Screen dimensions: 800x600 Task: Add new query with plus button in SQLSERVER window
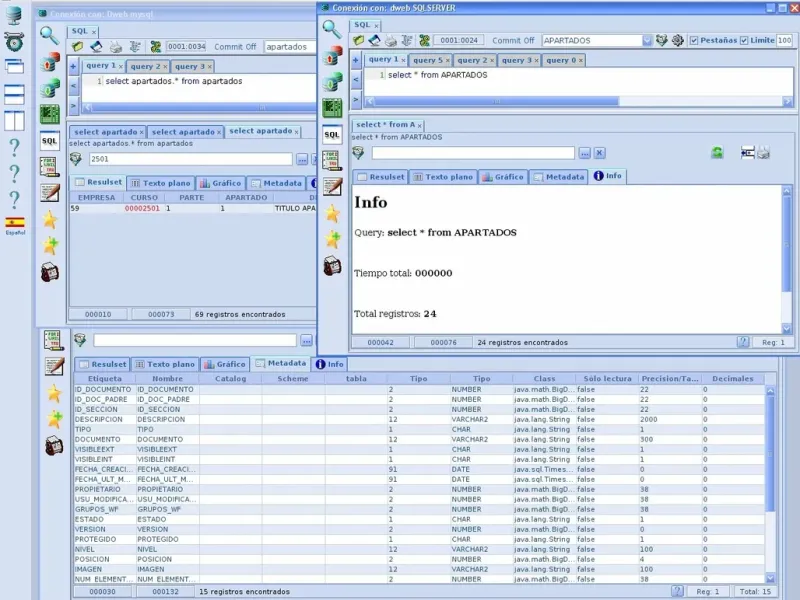[x=356, y=60]
